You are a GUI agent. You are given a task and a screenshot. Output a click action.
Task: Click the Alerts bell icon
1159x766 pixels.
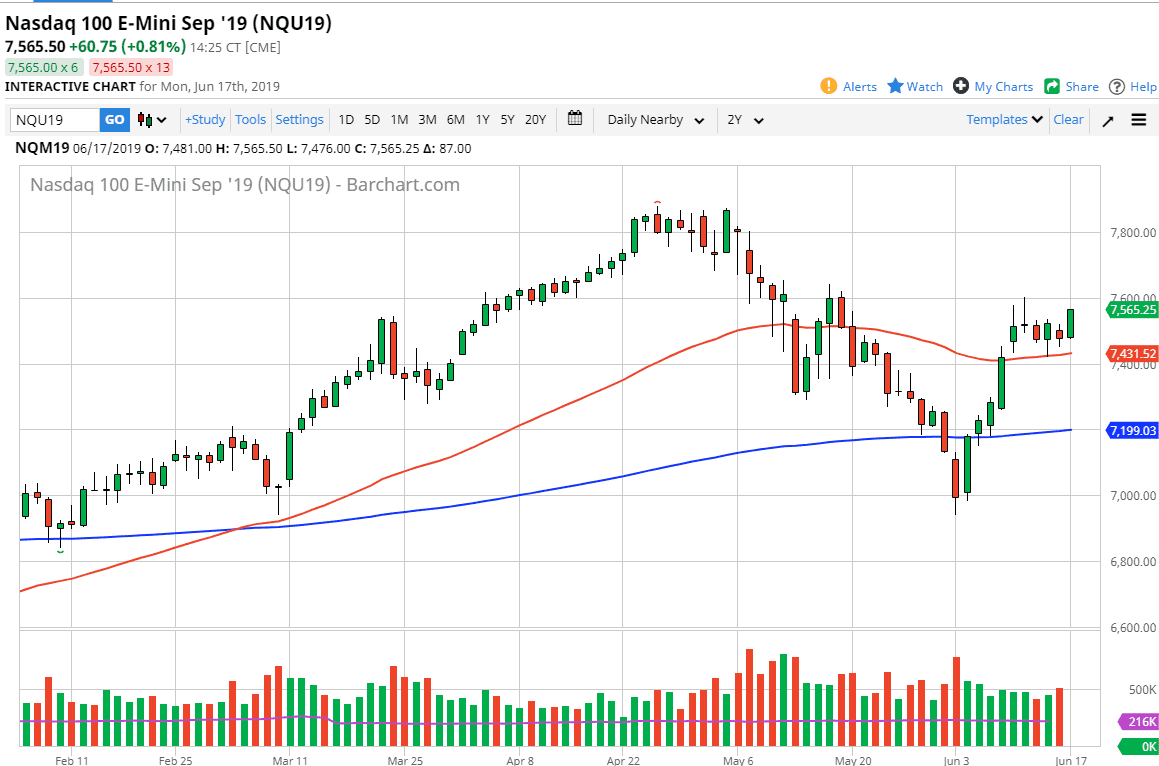(x=828, y=87)
